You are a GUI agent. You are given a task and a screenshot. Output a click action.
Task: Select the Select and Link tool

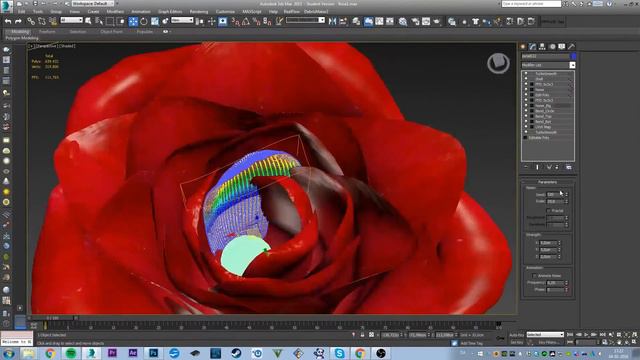[x=31, y=21]
